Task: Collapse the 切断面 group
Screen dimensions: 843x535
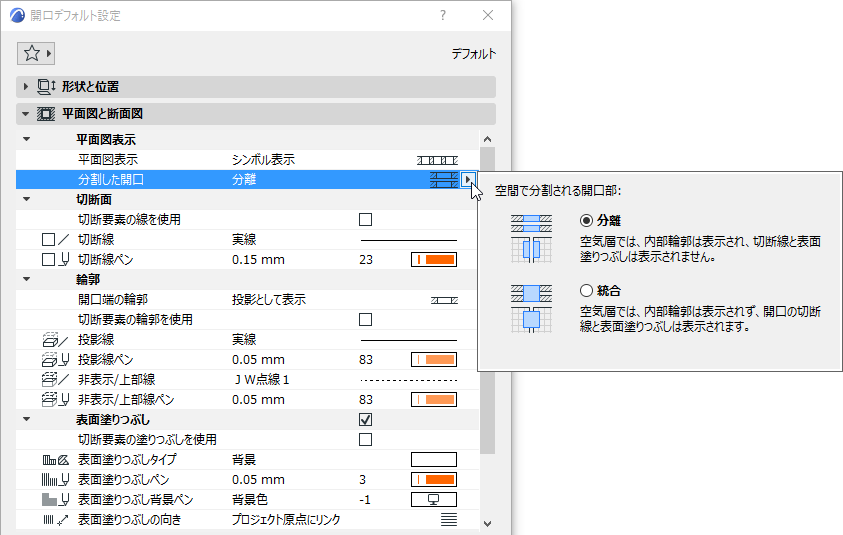Action: coord(26,199)
